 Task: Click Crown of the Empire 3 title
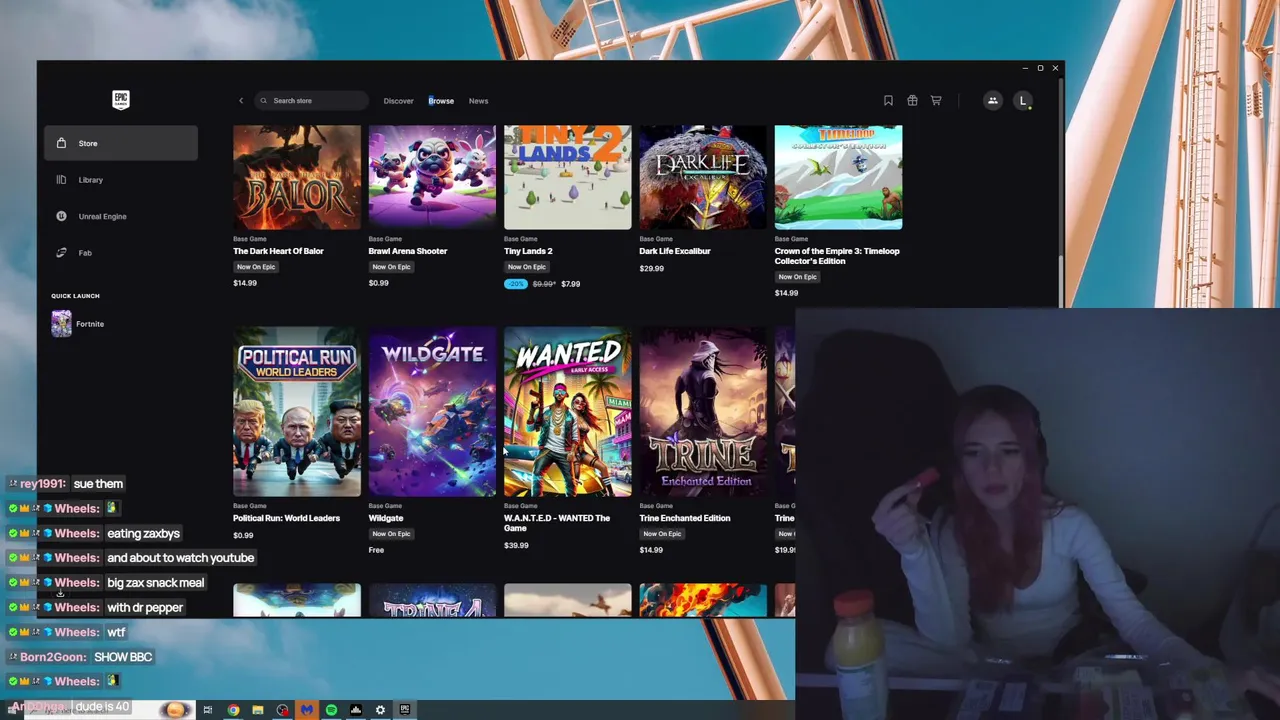point(837,256)
